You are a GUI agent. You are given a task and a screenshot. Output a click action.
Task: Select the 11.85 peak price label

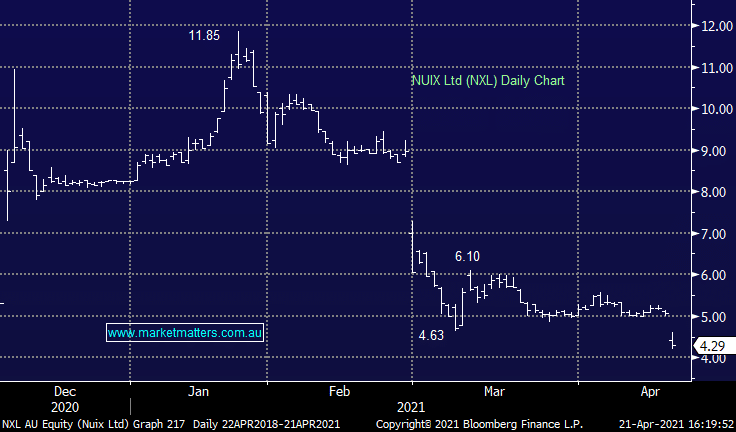point(204,36)
